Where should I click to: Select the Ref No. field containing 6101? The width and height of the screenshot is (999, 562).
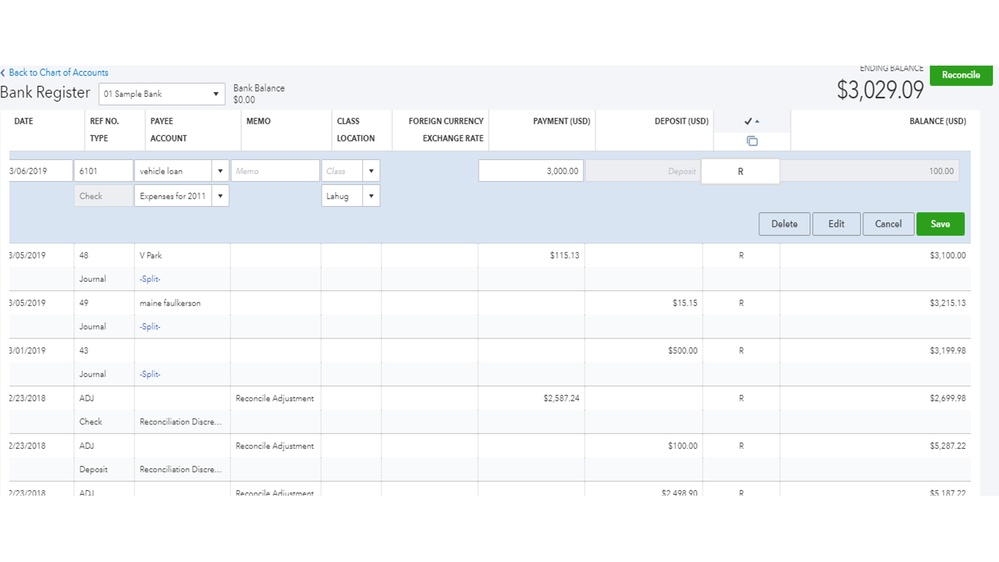104,171
